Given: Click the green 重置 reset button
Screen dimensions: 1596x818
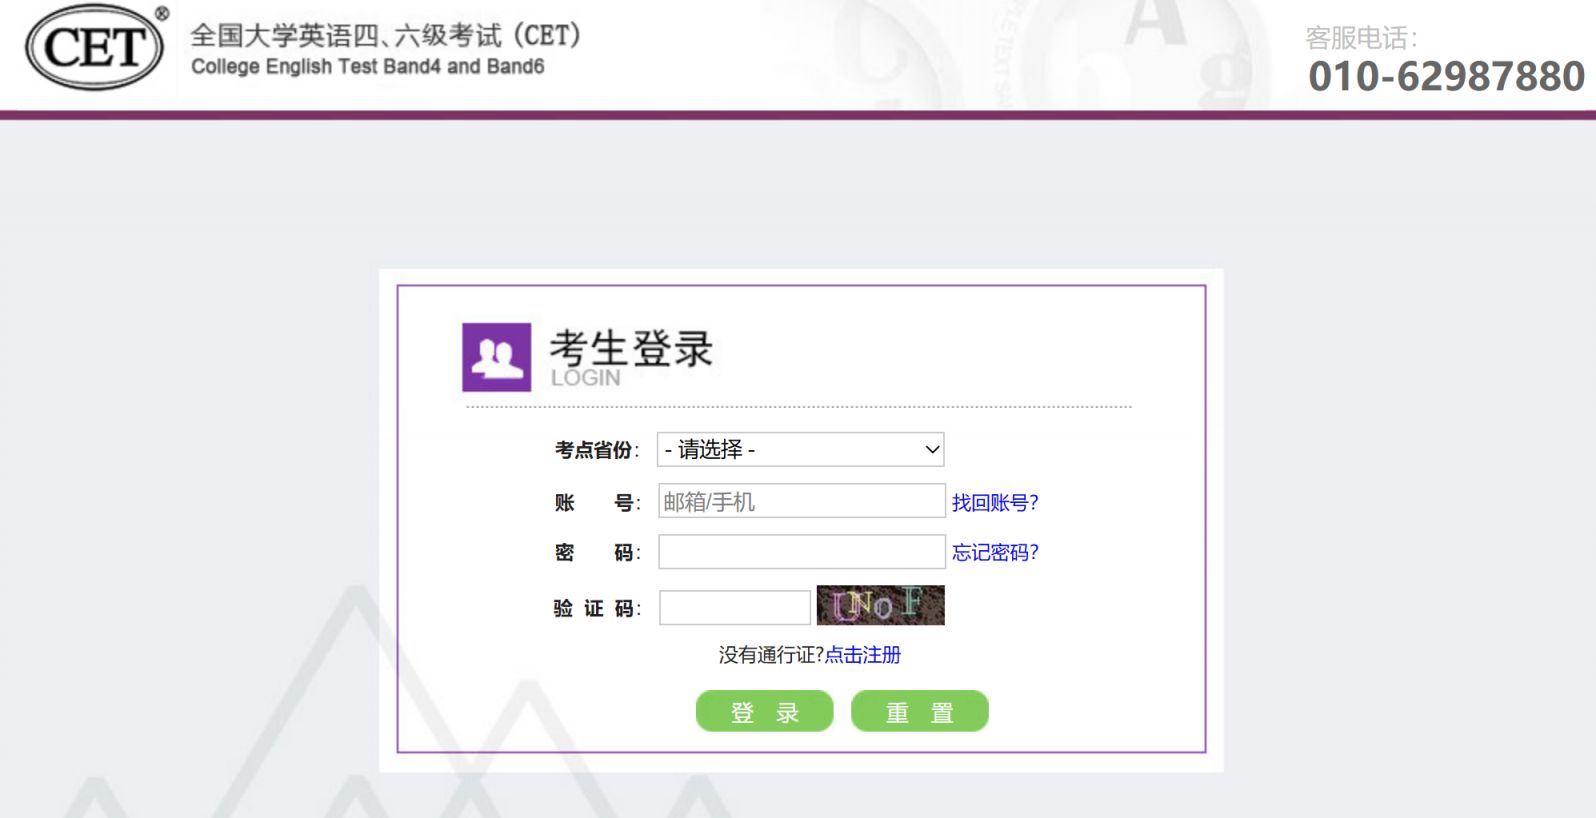Looking at the screenshot, I should point(920,711).
